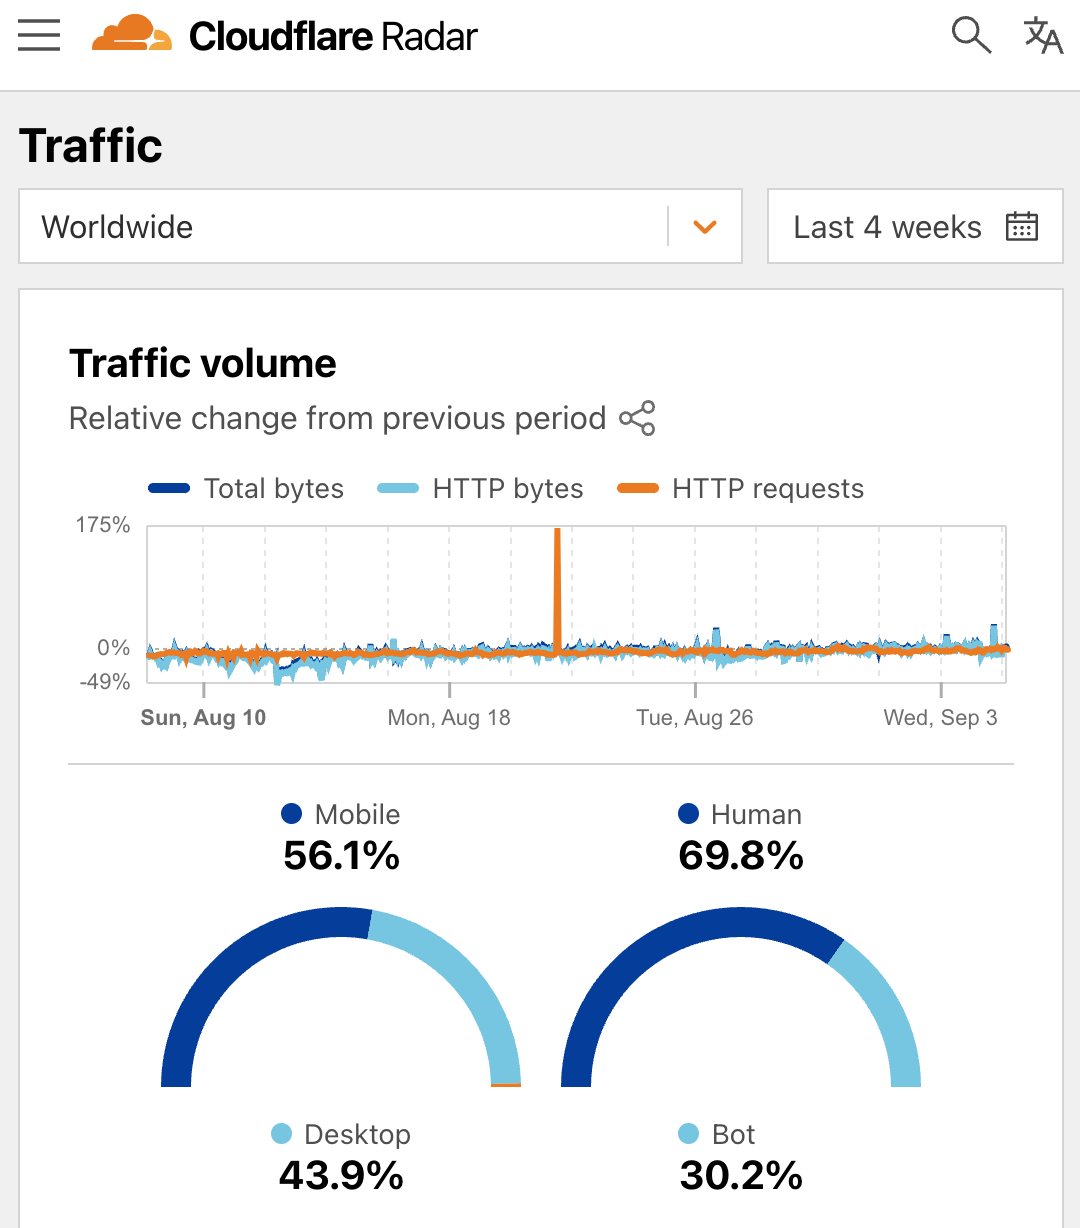Toggle the Total bytes legend series

[246, 488]
